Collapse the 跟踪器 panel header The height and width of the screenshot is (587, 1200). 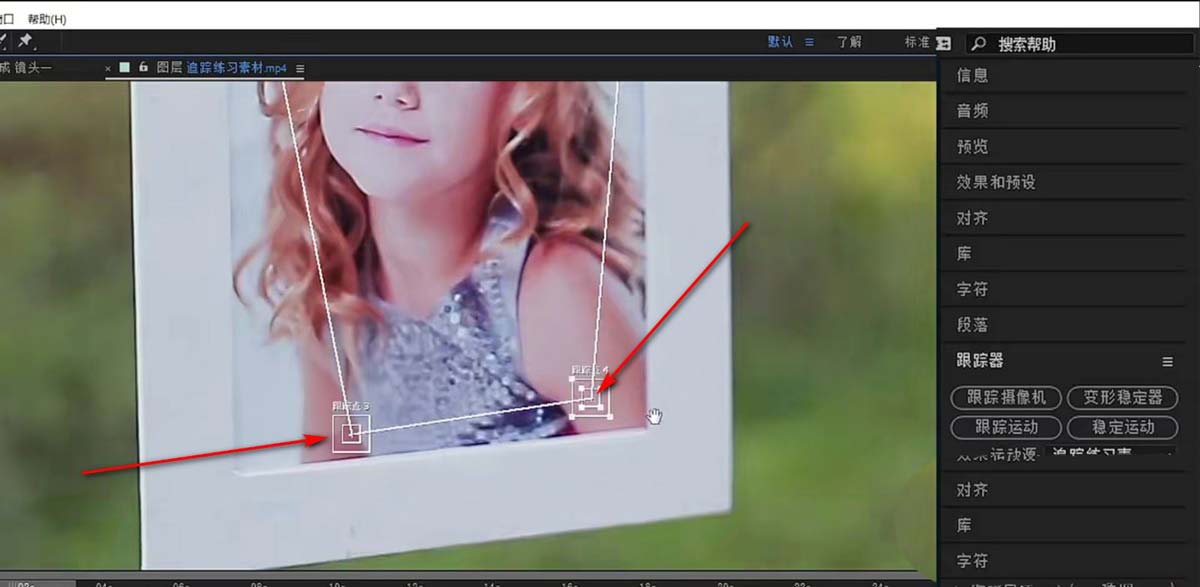click(980, 361)
